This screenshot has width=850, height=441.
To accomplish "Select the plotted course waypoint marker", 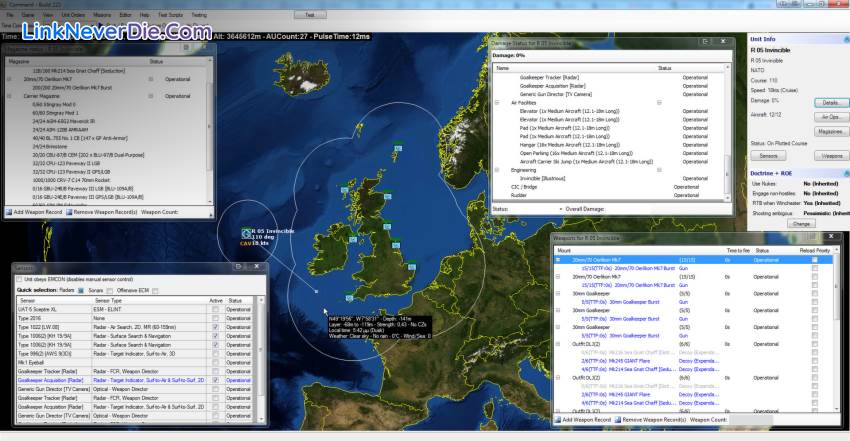I will pos(317,291).
